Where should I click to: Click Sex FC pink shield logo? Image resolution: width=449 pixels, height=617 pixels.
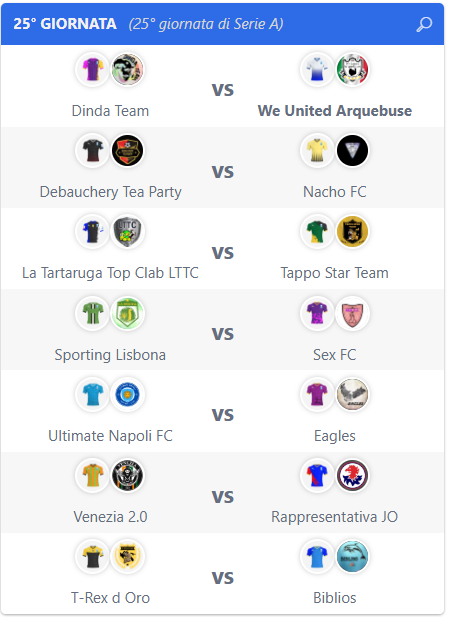pos(352,313)
